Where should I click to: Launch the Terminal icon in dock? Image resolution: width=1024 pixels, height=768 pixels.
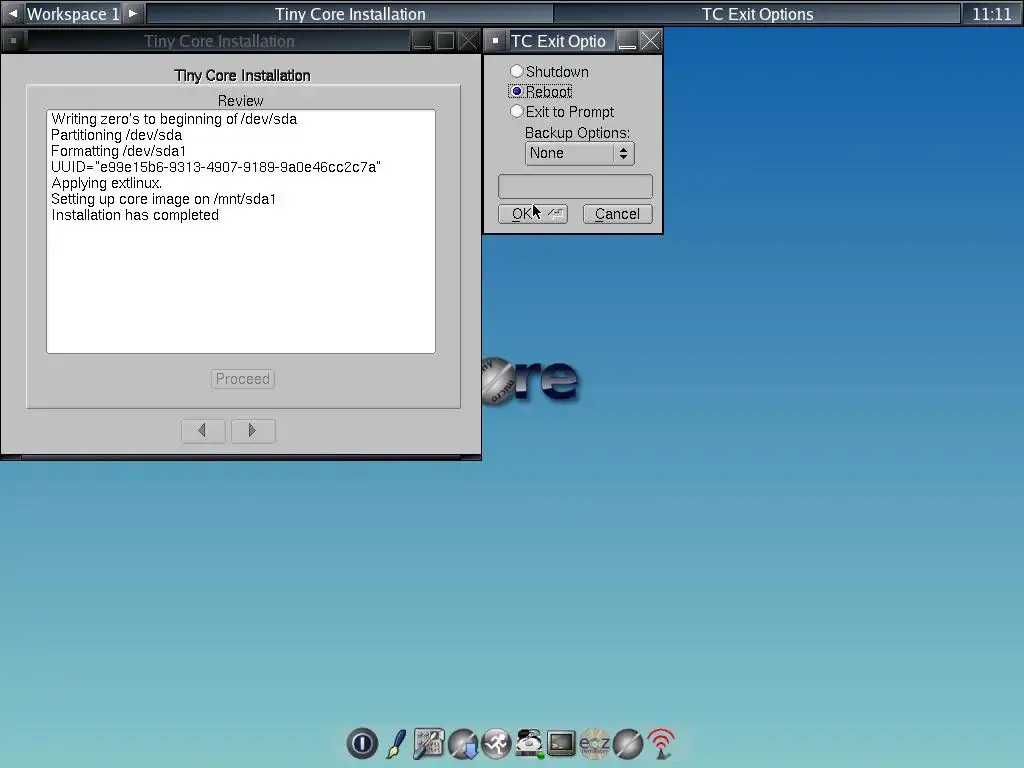562,743
